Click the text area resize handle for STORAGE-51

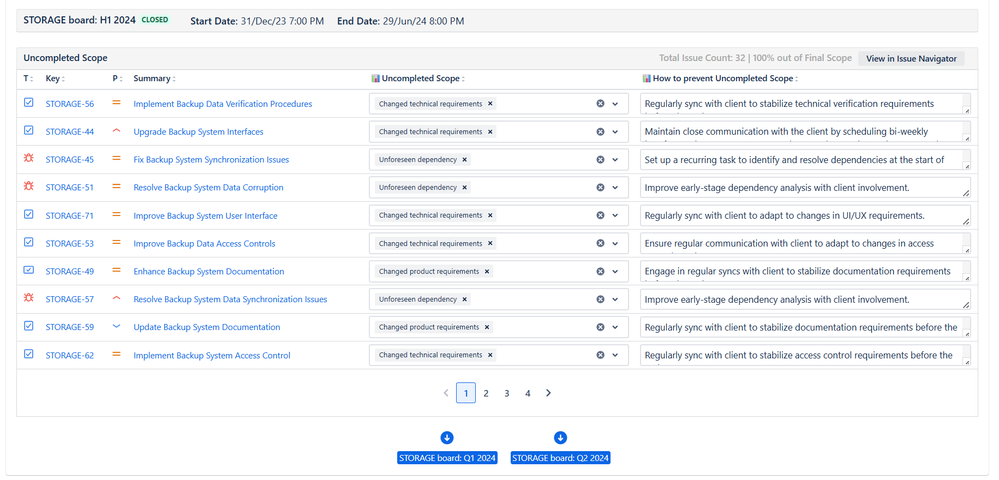pos(966,193)
